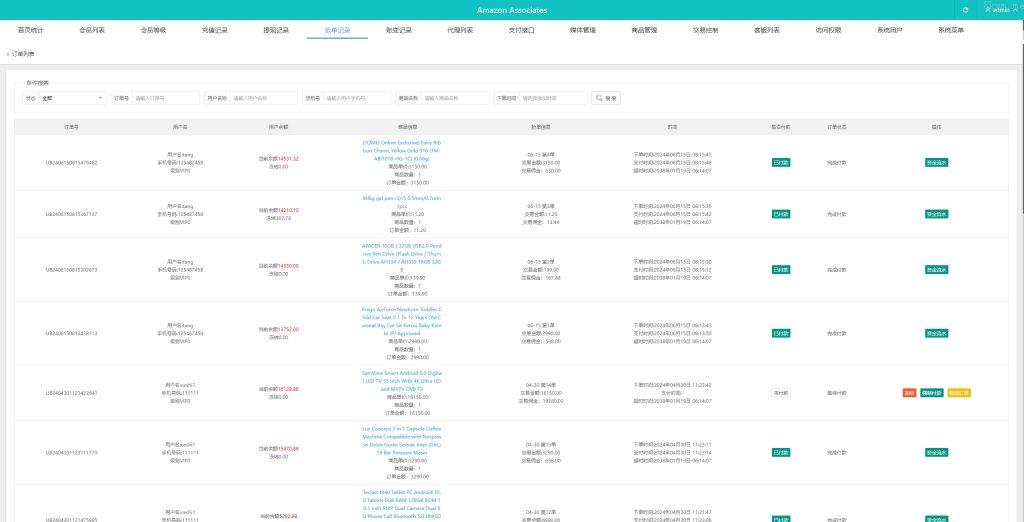Click the red action button on the unpaid order
The image size is (1024, 522).
tap(909, 393)
